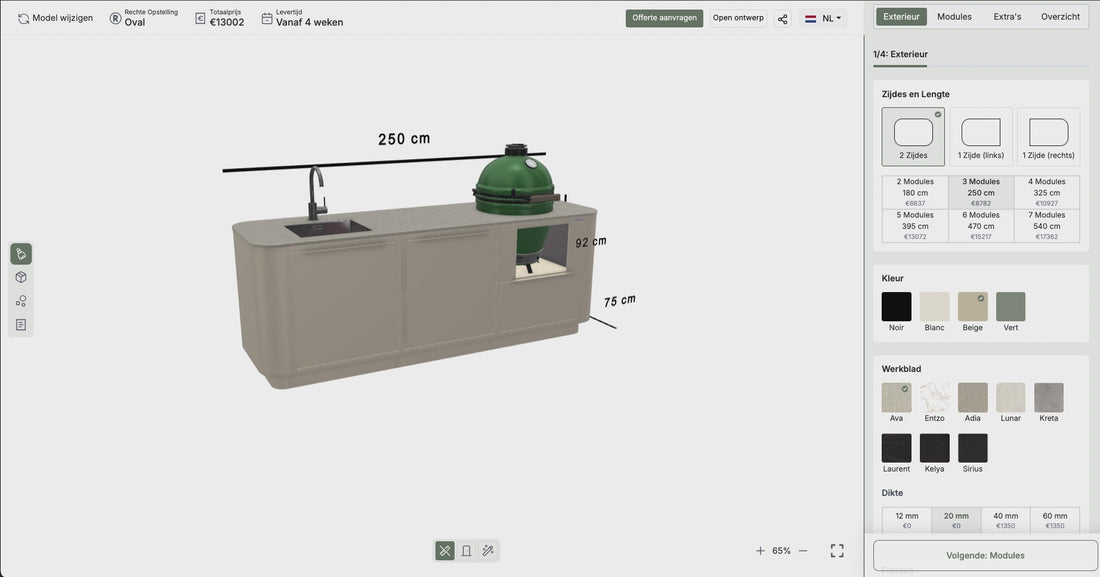Choose the 4 Modules 325 cm size

1047,192
